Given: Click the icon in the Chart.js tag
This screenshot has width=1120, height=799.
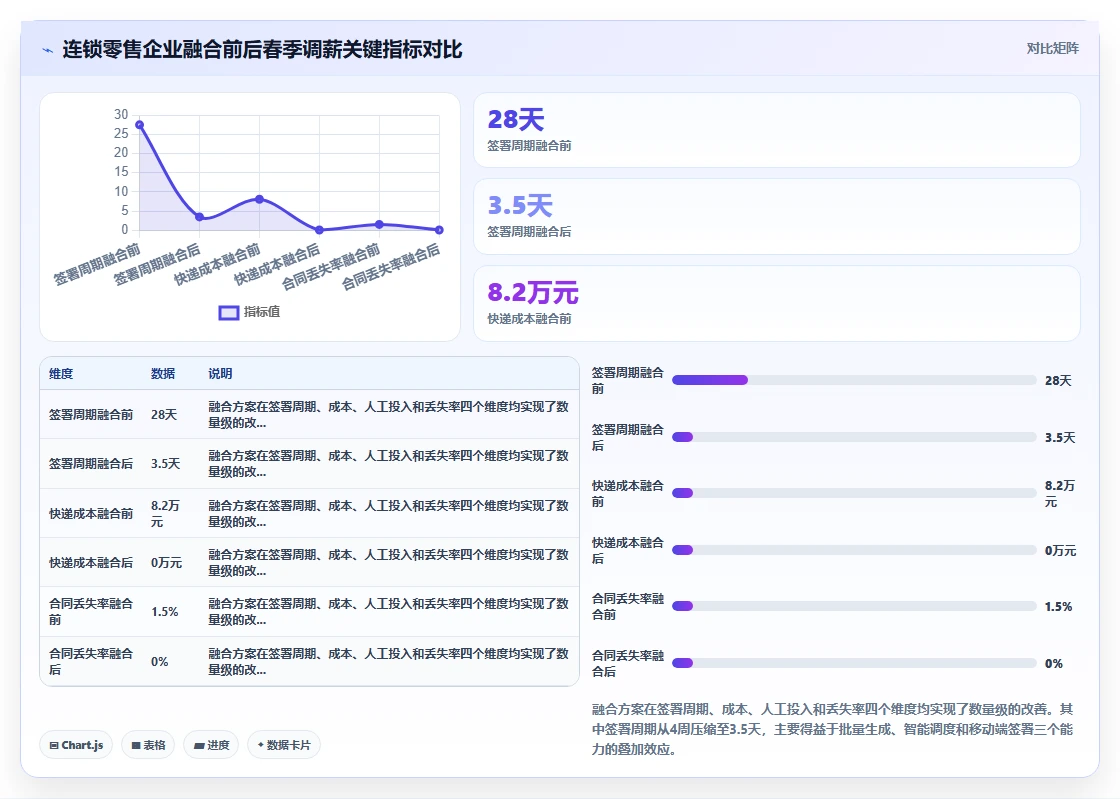Looking at the screenshot, I should click(x=54, y=745).
